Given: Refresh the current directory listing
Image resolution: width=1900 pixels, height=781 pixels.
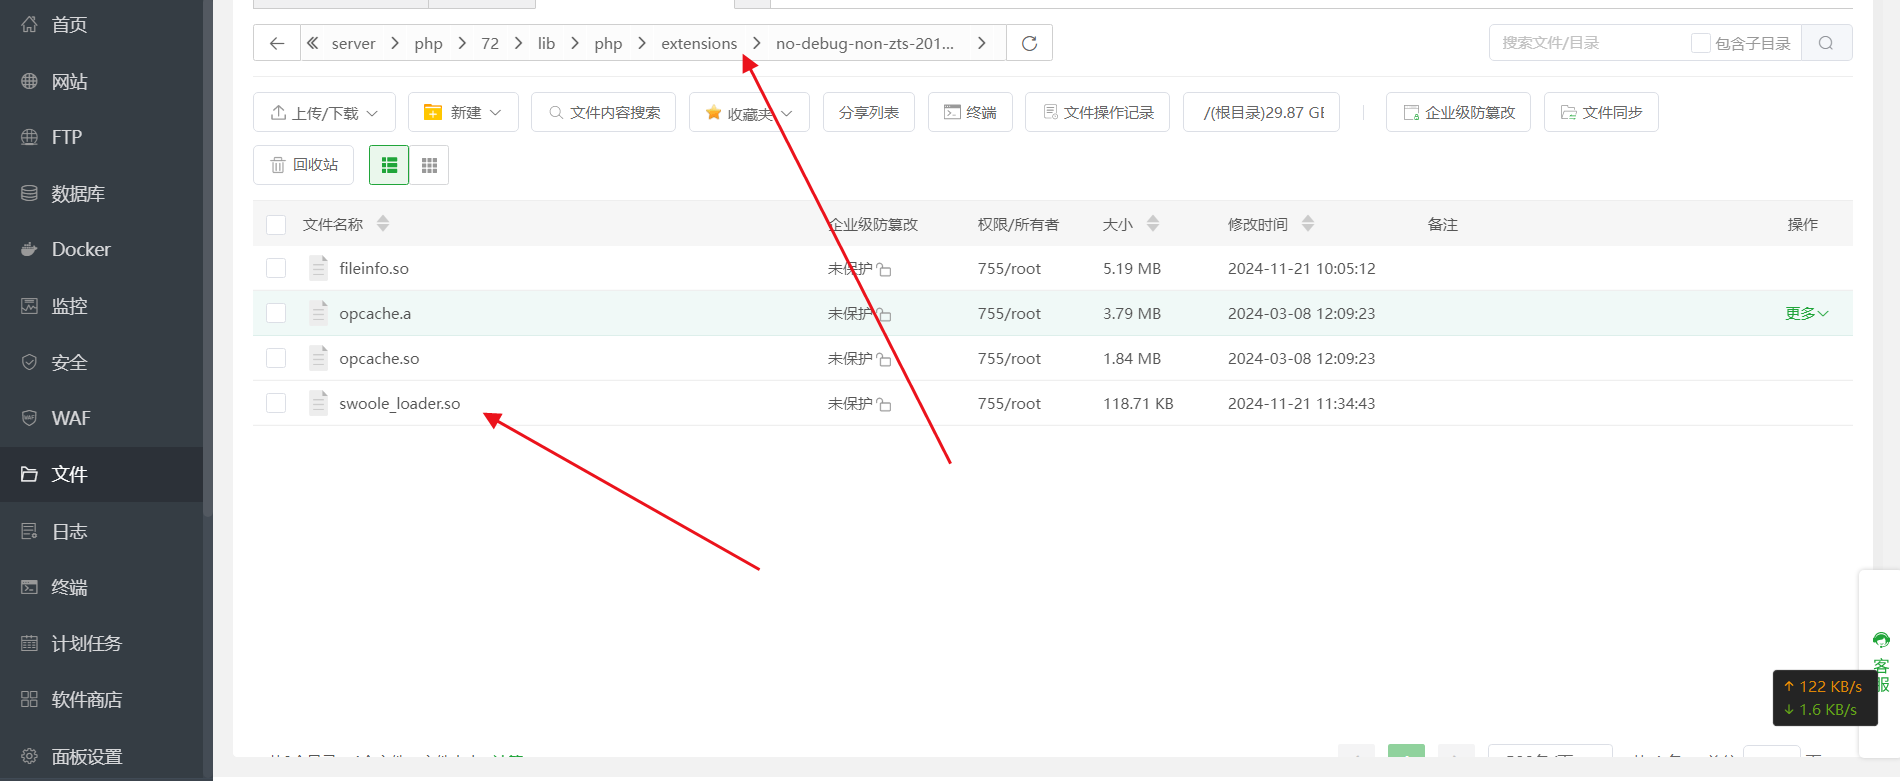Looking at the screenshot, I should pos(1029,43).
